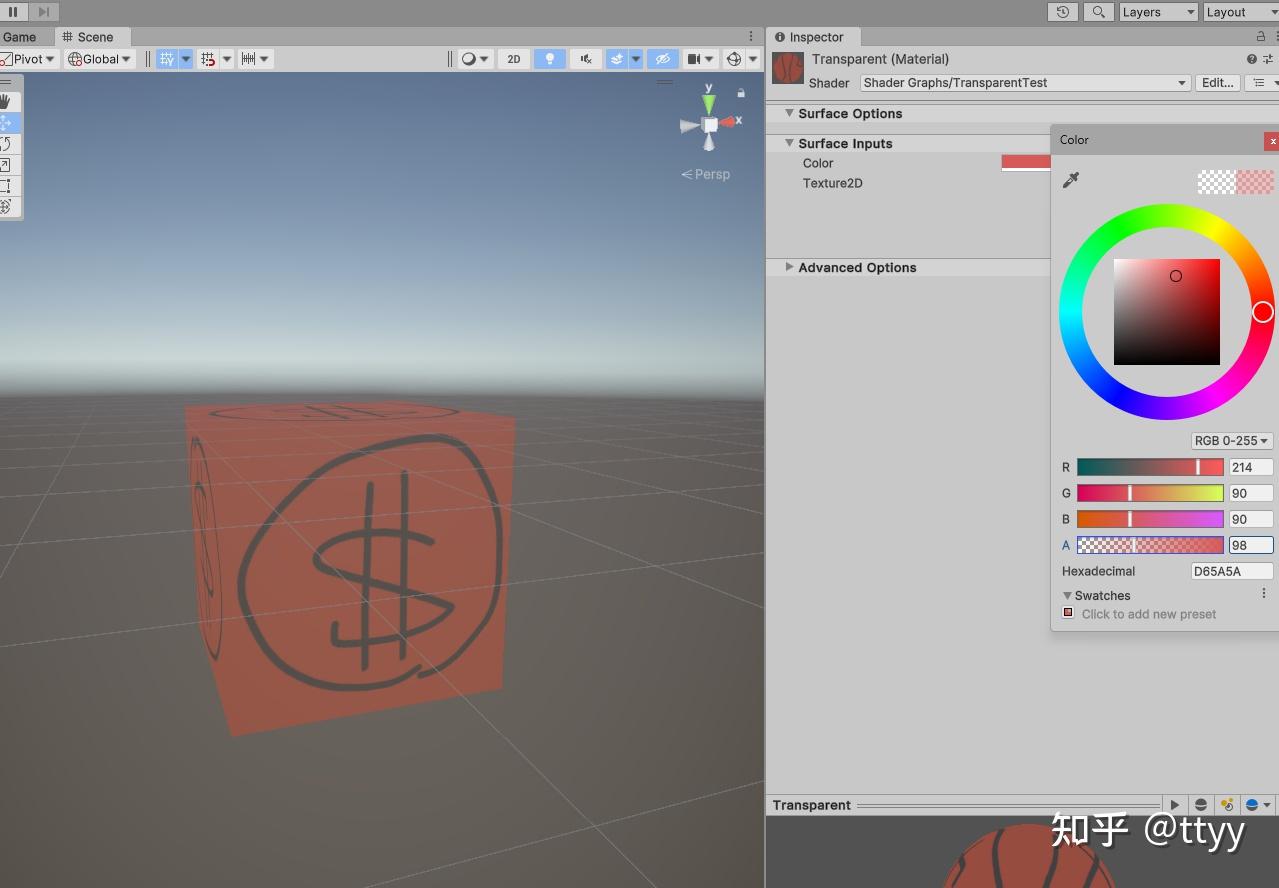The width and height of the screenshot is (1279, 888).
Task: Click the snap magnet icon in the toolbar
Action: pyautogui.click(x=207, y=59)
